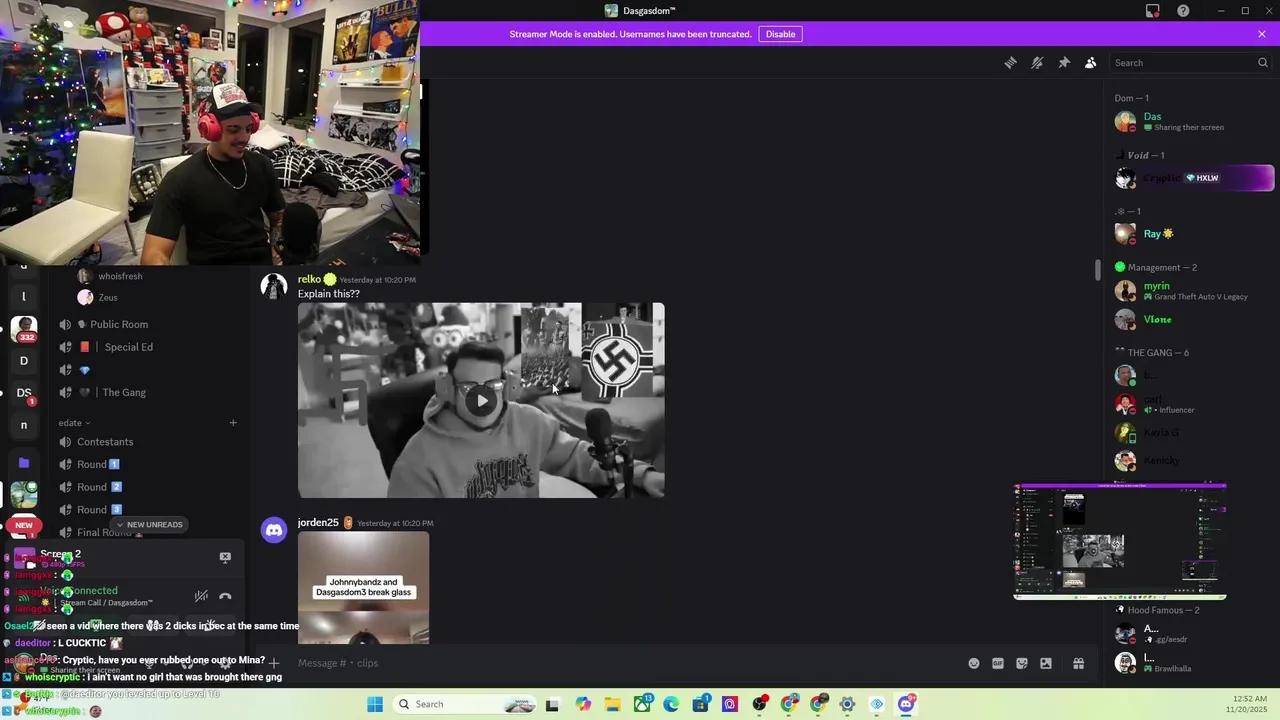Image resolution: width=1280 pixels, height=720 pixels.
Task: Open Microsoft Edge from the taskbar
Action: (x=671, y=704)
